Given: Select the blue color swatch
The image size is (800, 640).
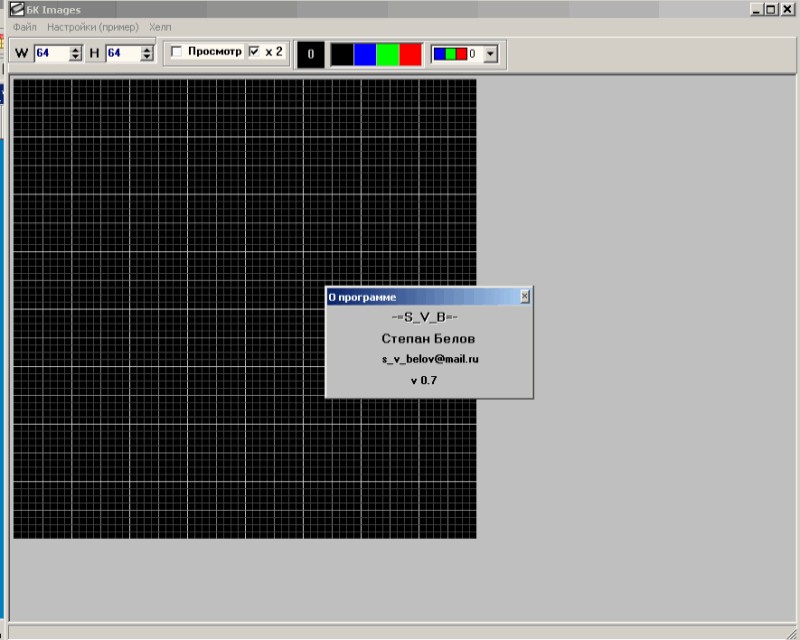Looking at the screenshot, I should (365, 54).
